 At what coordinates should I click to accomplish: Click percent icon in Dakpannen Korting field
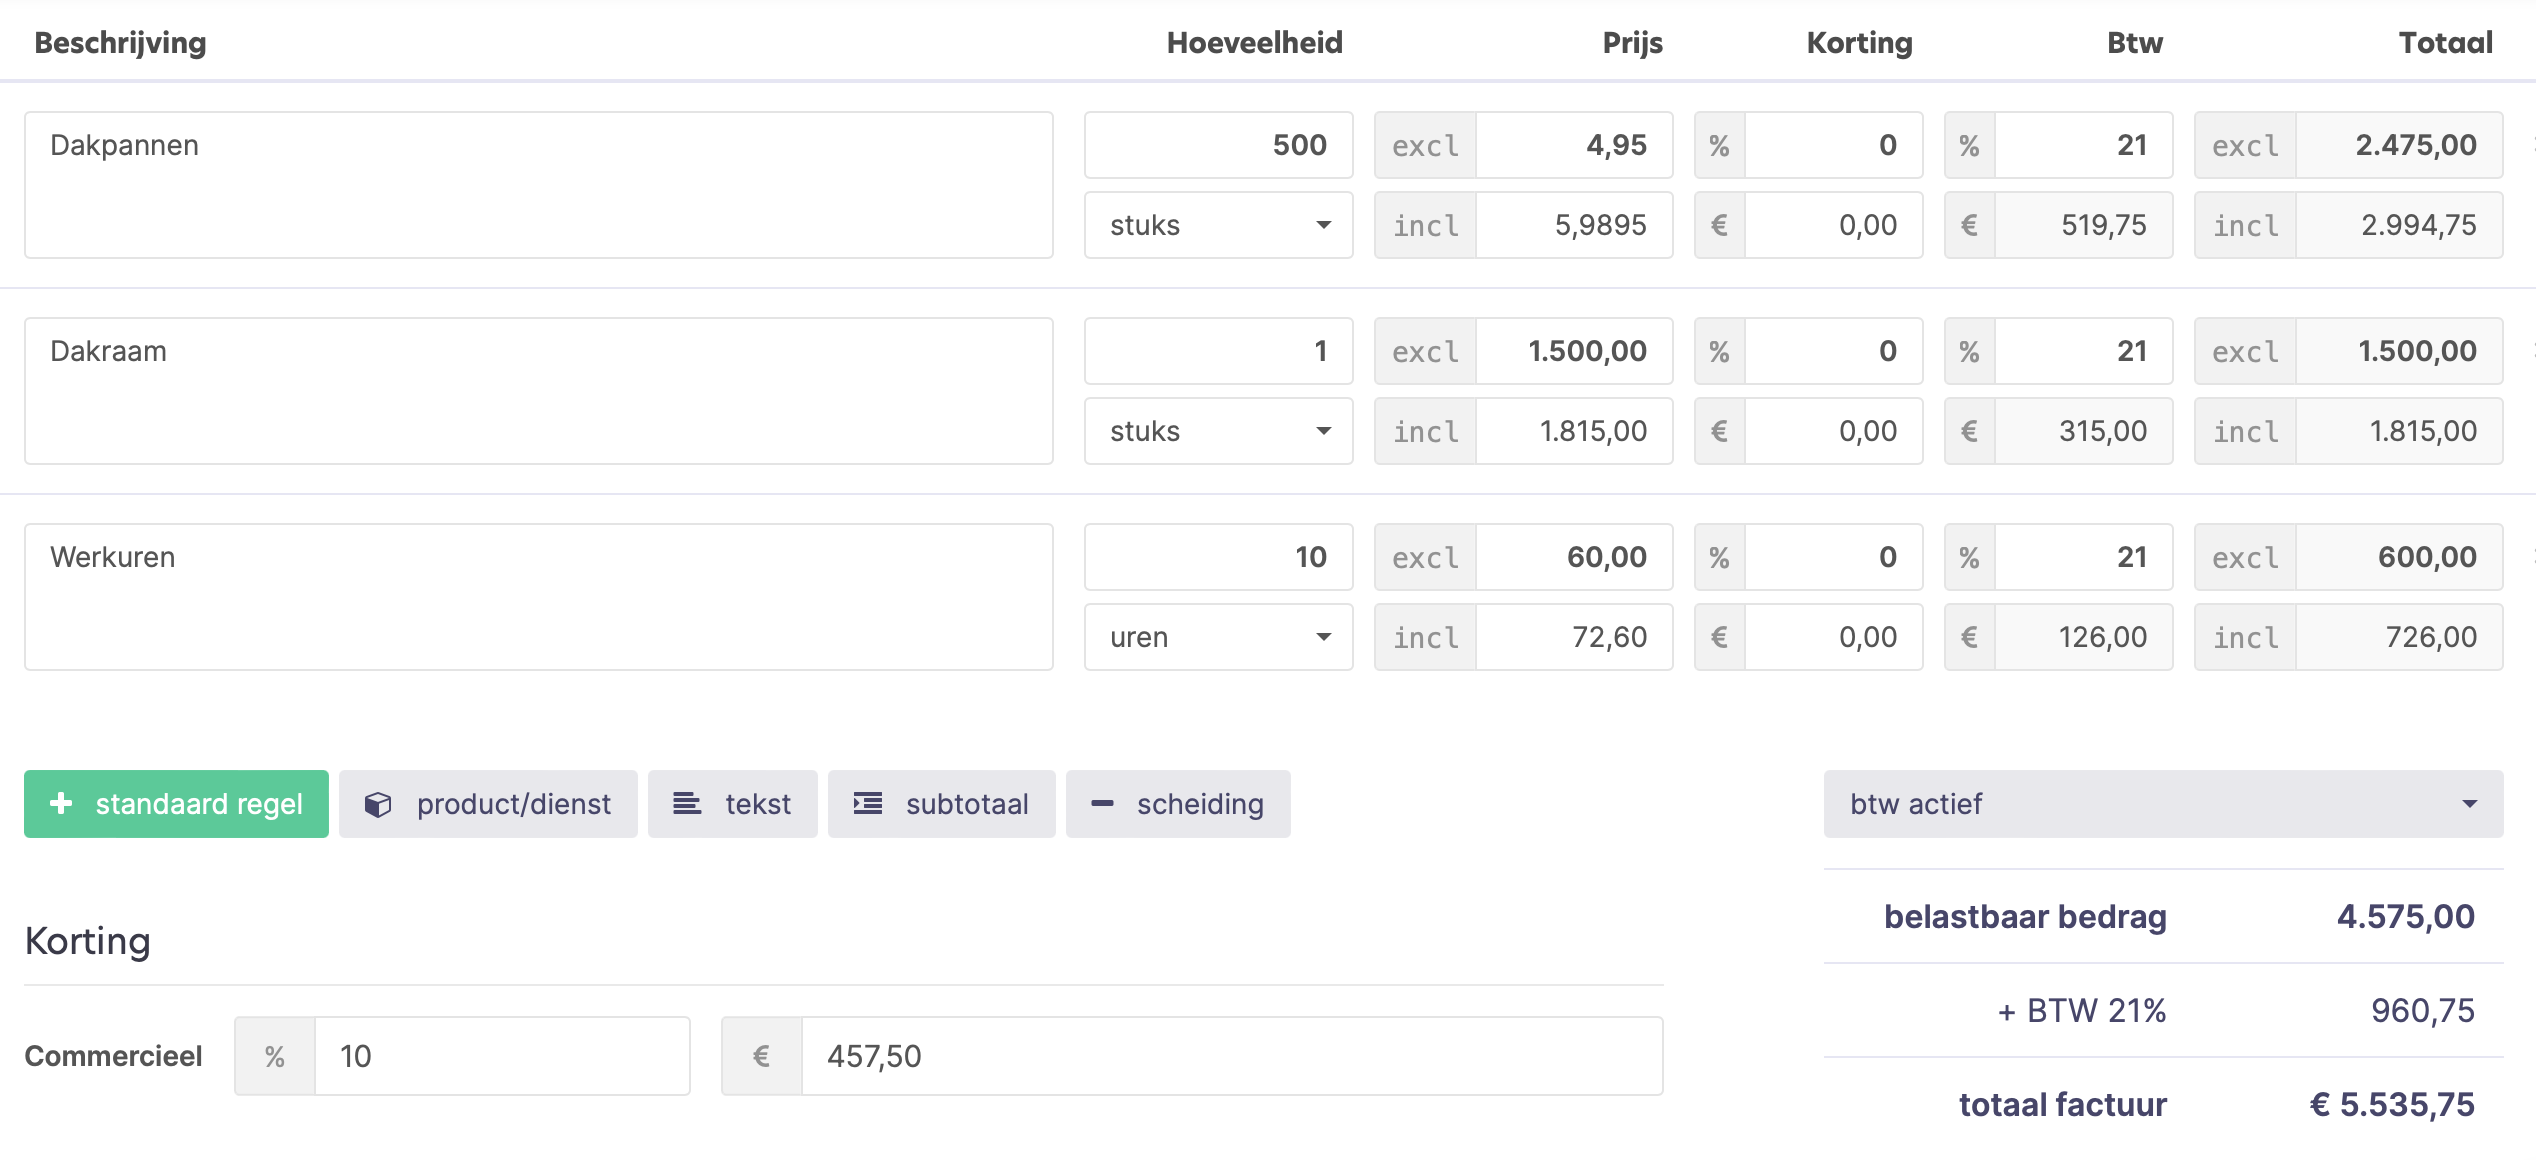point(1720,146)
